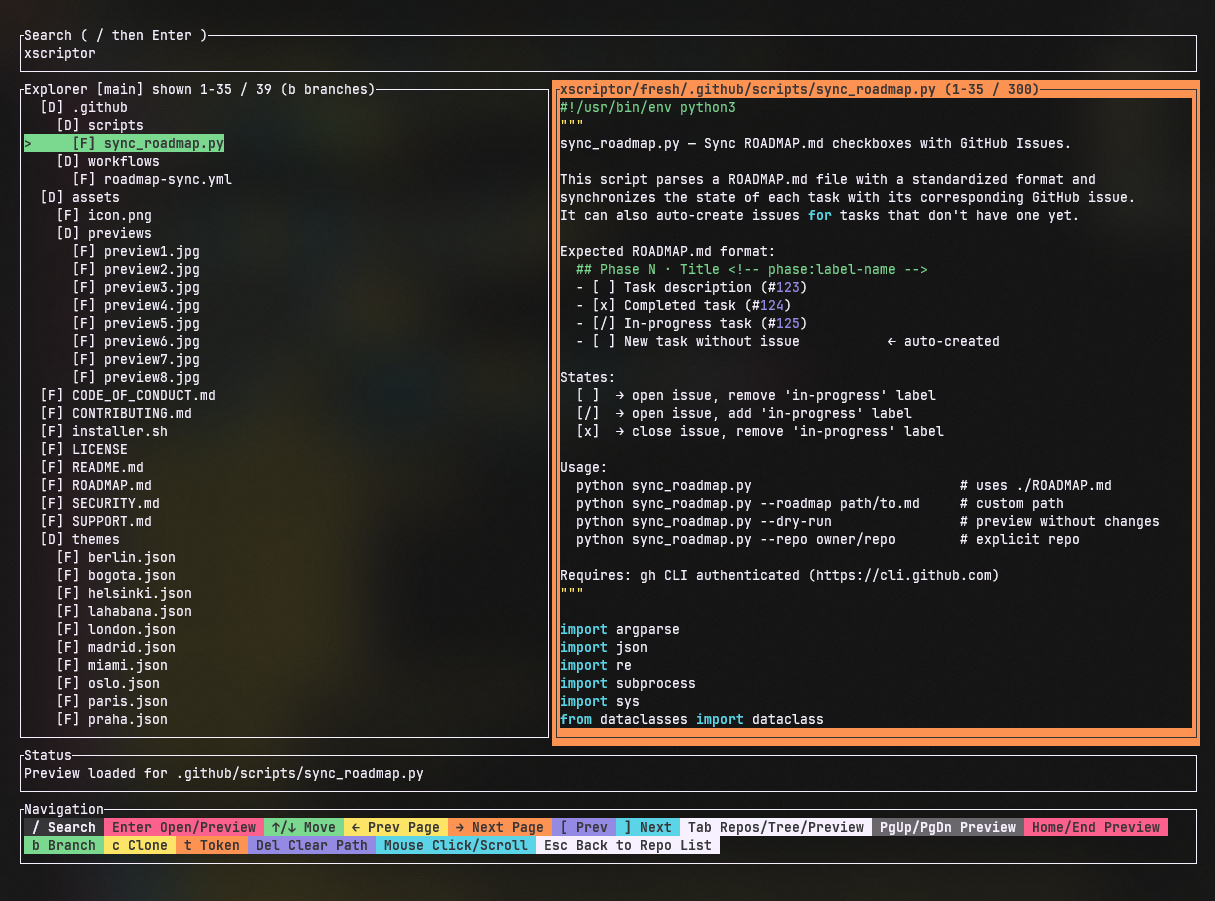Select preview5.jpg file
This screenshot has width=1215, height=901.
tap(136, 323)
